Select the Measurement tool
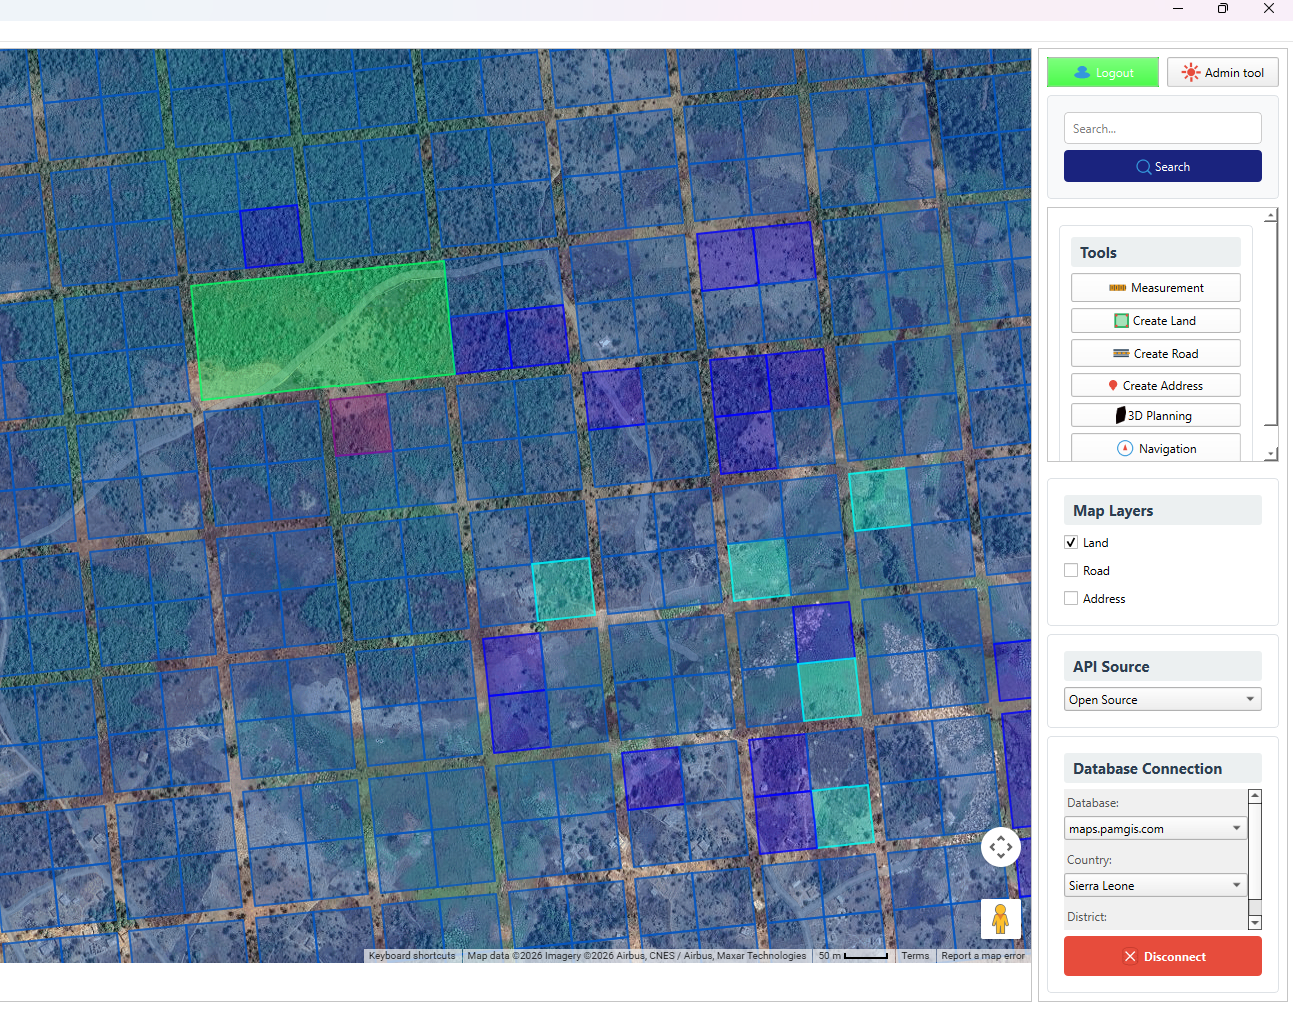This screenshot has width=1293, height=1025. [1156, 288]
